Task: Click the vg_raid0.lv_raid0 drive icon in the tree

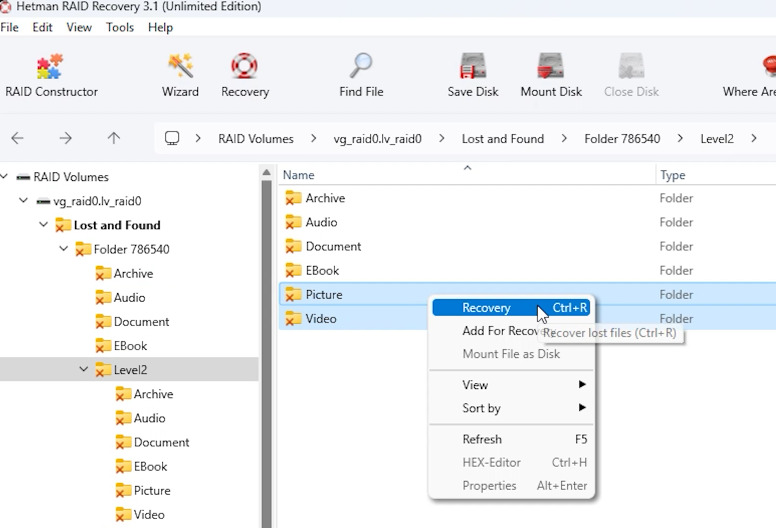Action: click(43, 201)
